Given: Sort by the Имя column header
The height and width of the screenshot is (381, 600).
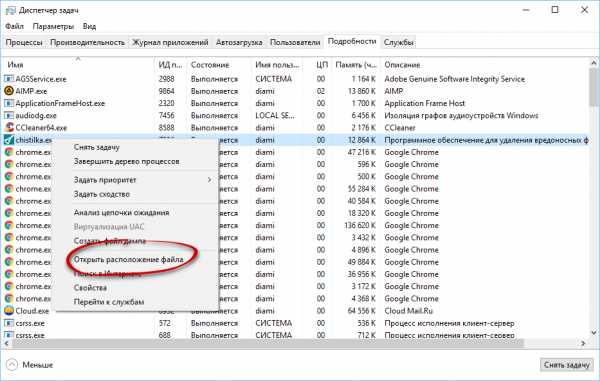Looking at the screenshot, I should click(x=15, y=65).
